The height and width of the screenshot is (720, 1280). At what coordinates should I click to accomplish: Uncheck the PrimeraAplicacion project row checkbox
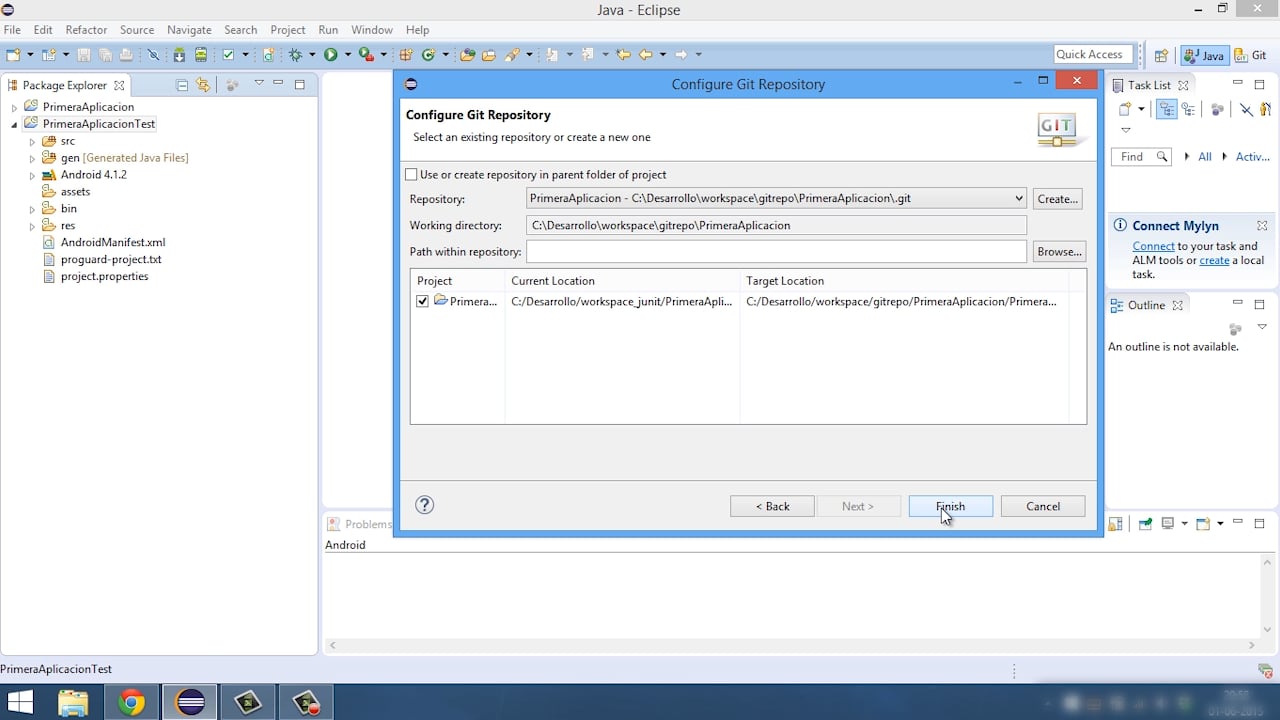click(422, 301)
